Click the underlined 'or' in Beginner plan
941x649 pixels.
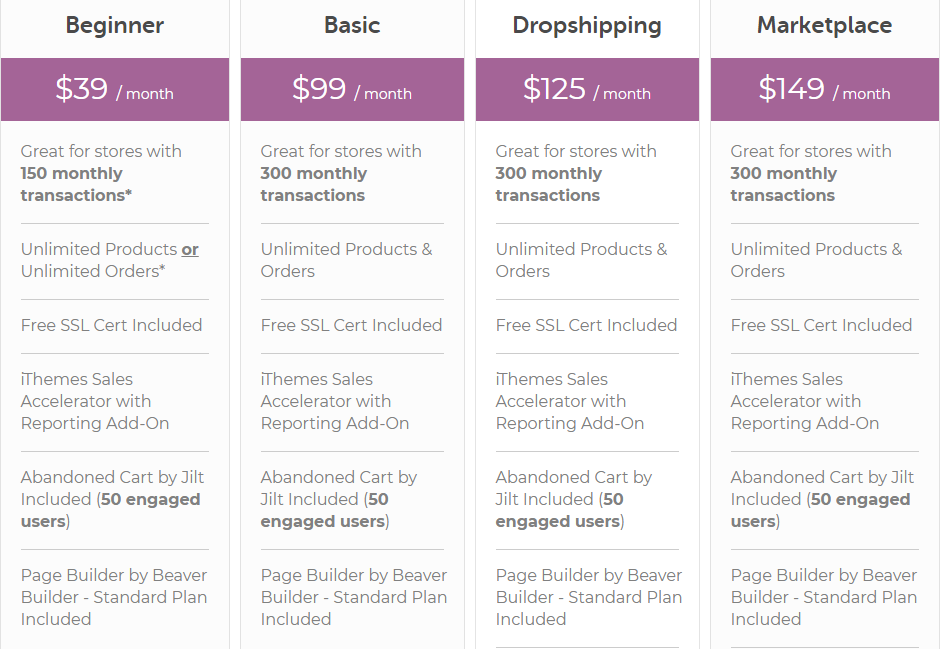click(190, 250)
